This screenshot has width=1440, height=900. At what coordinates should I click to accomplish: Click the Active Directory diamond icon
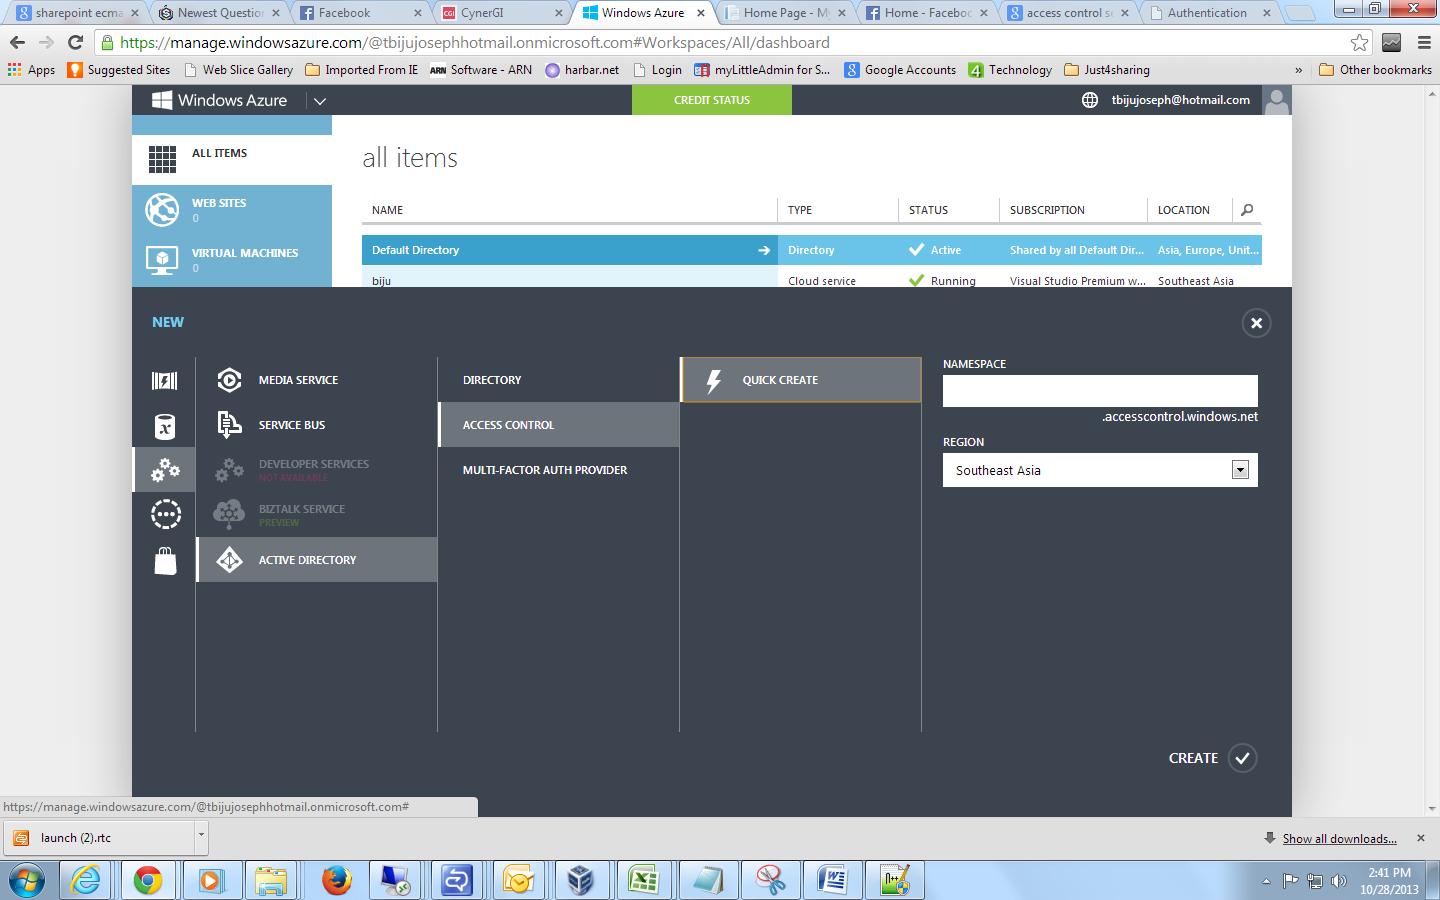point(229,560)
